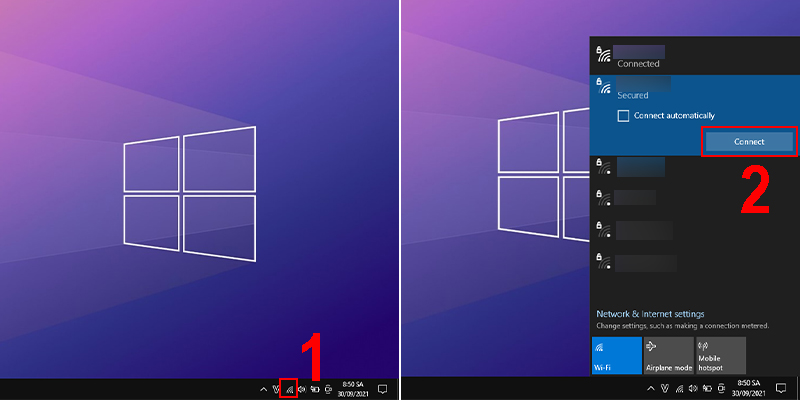The width and height of the screenshot is (800, 400).
Task: Open the V keyboard icon in right screenshot's tray
Action: click(665, 388)
